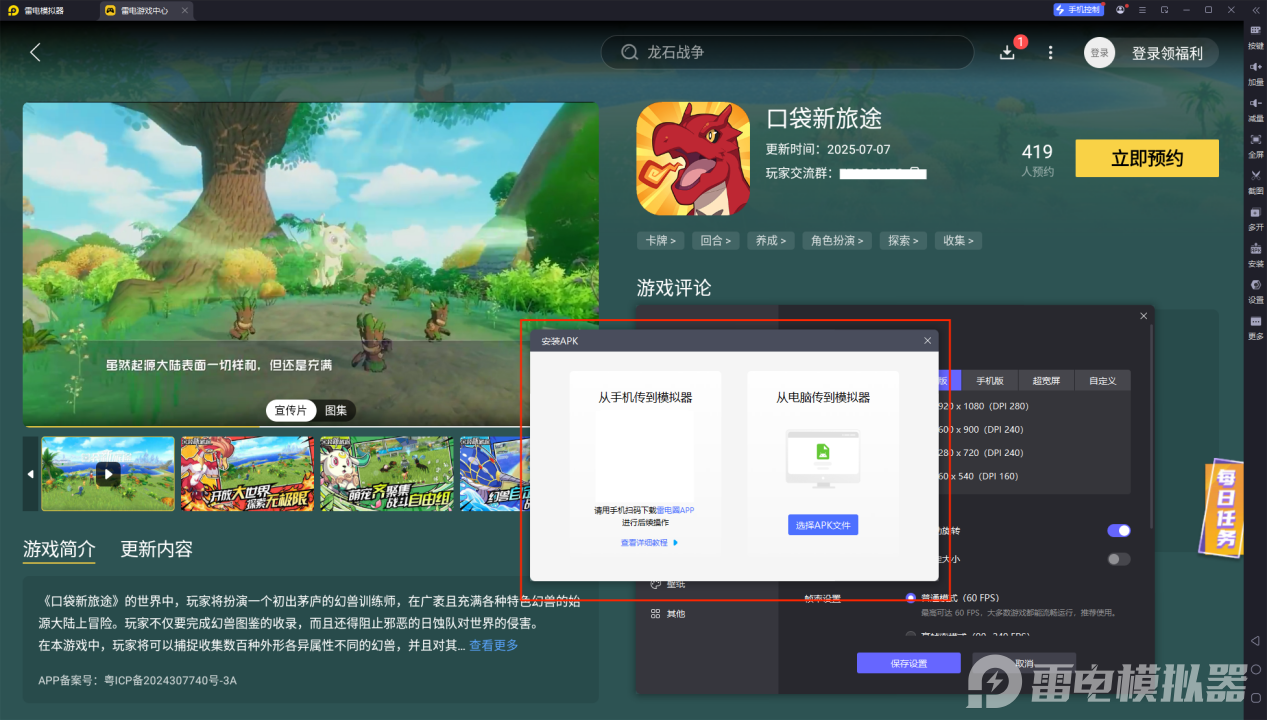Click 保存设置 to save settings

pos(908,663)
